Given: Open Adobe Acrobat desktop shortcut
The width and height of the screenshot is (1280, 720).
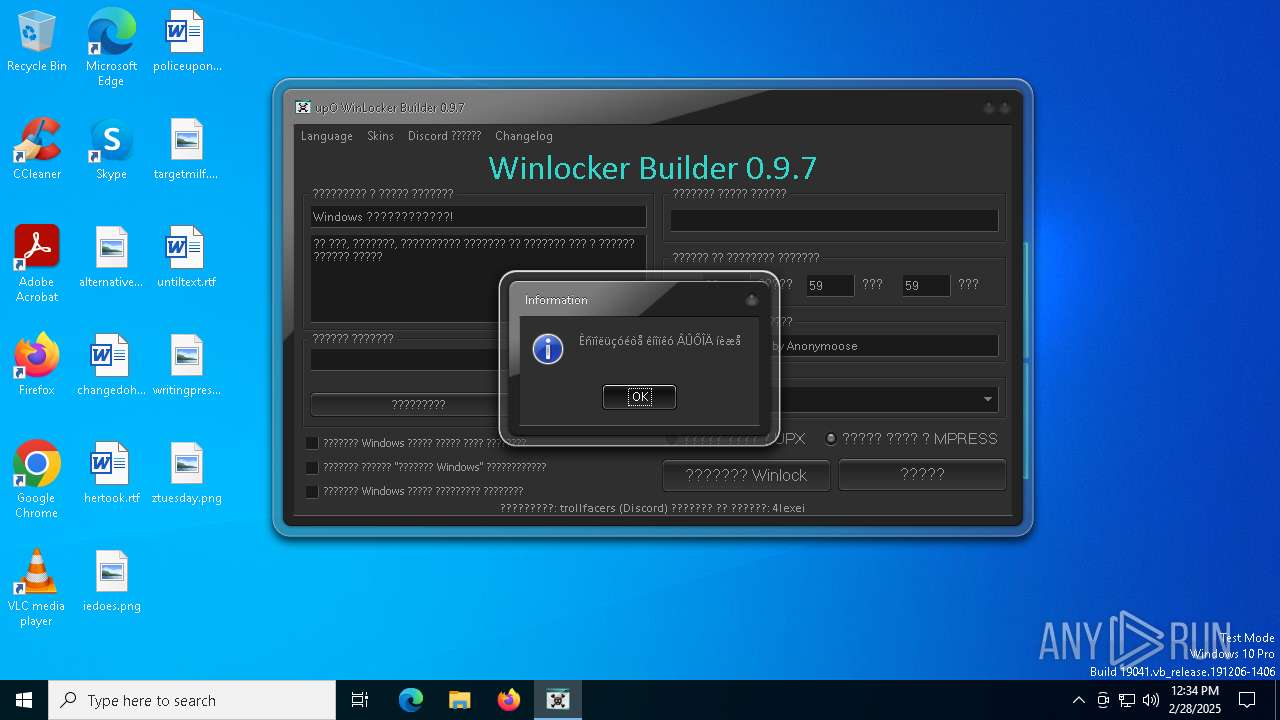Looking at the screenshot, I should click(37, 264).
